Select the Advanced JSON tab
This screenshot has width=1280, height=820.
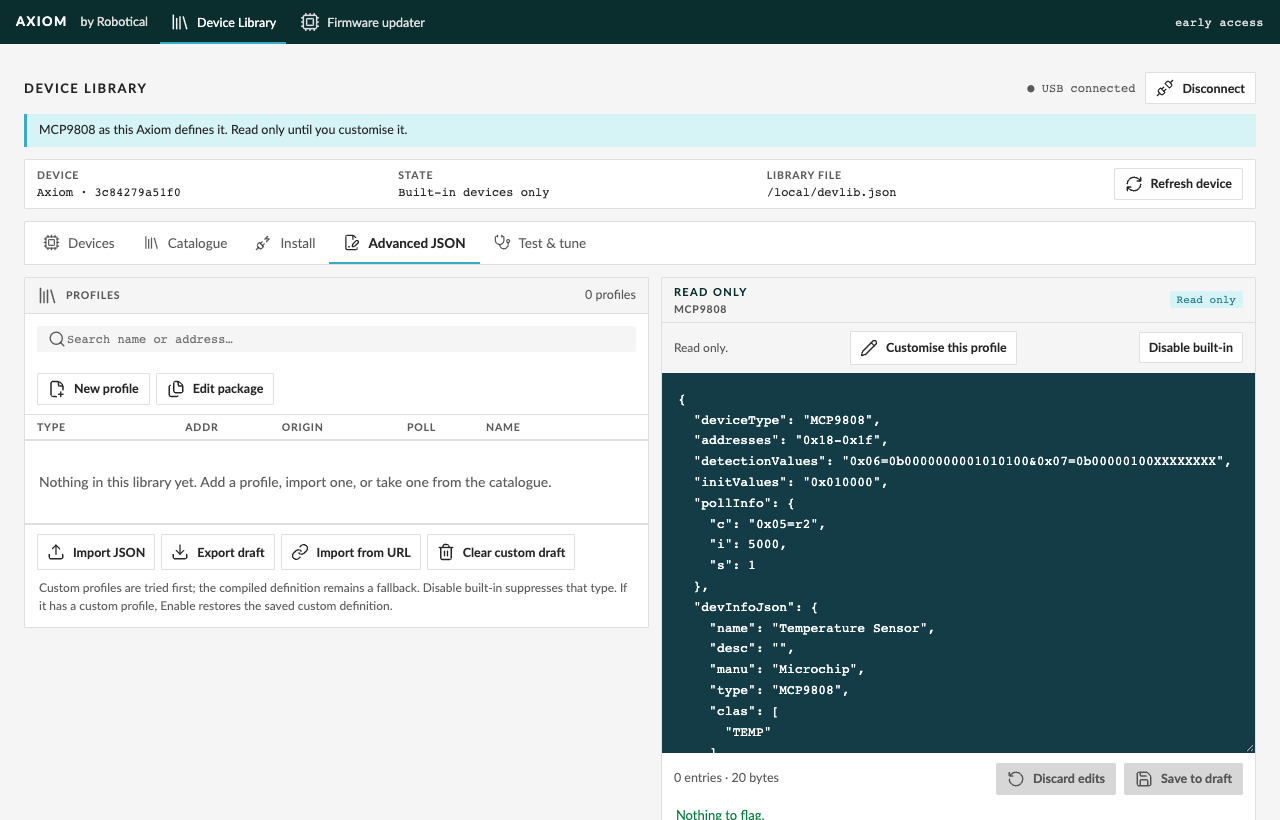pos(404,243)
